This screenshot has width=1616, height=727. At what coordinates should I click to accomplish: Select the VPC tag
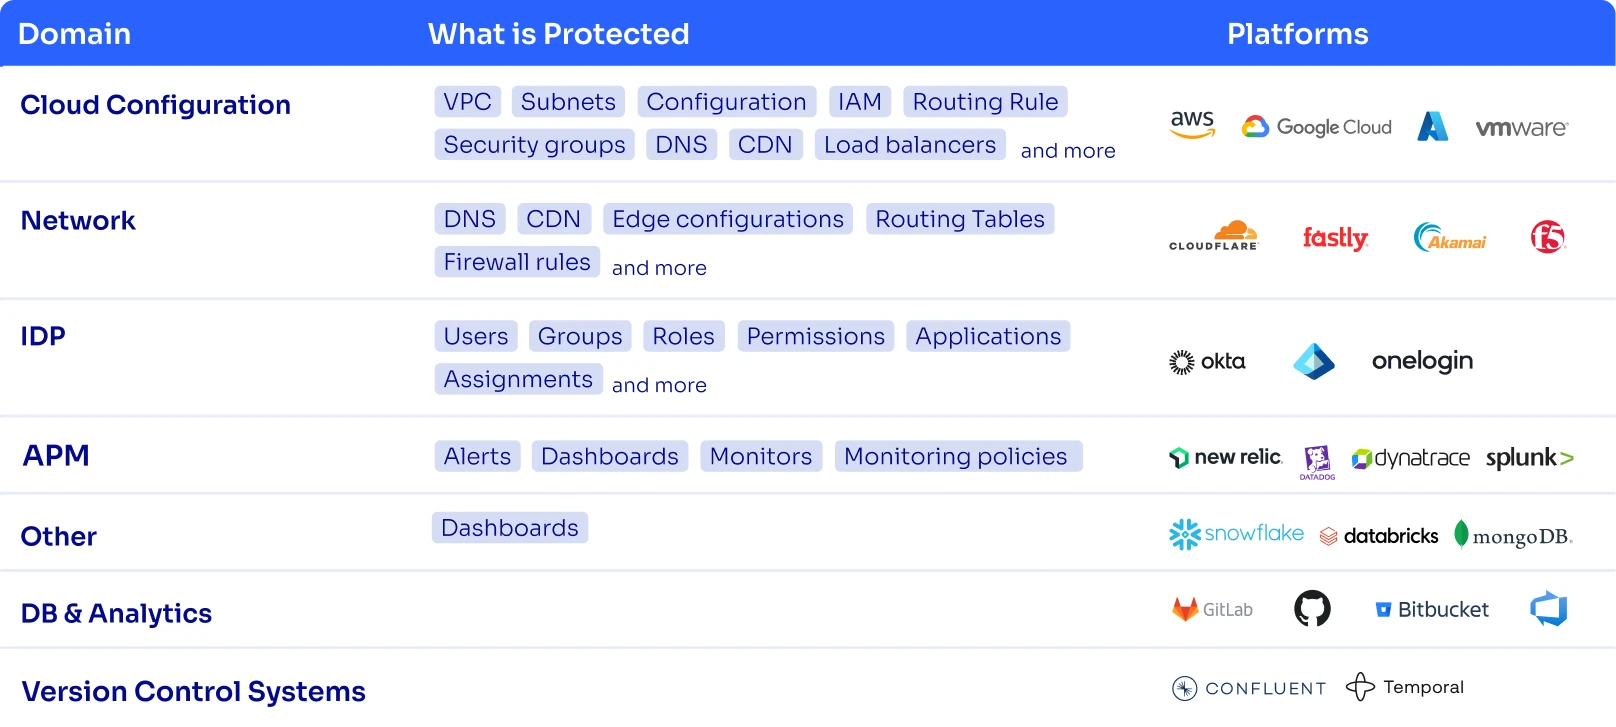(467, 102)
